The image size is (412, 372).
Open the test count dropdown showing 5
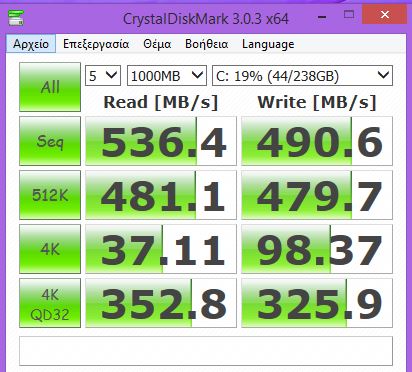tap(103, 76)
